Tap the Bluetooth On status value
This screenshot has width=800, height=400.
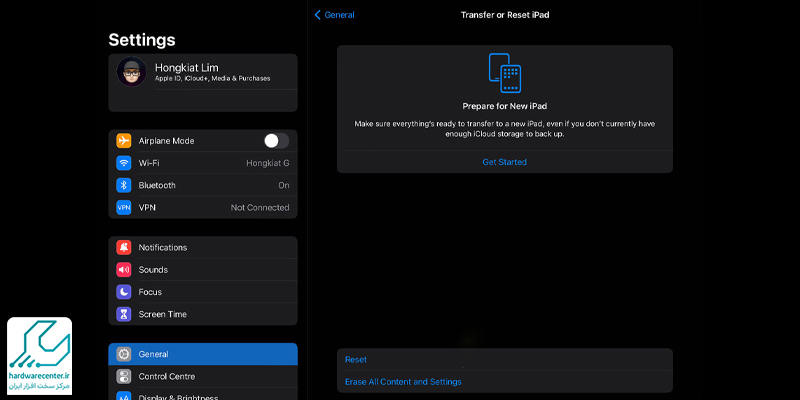[x=284, y=185]
